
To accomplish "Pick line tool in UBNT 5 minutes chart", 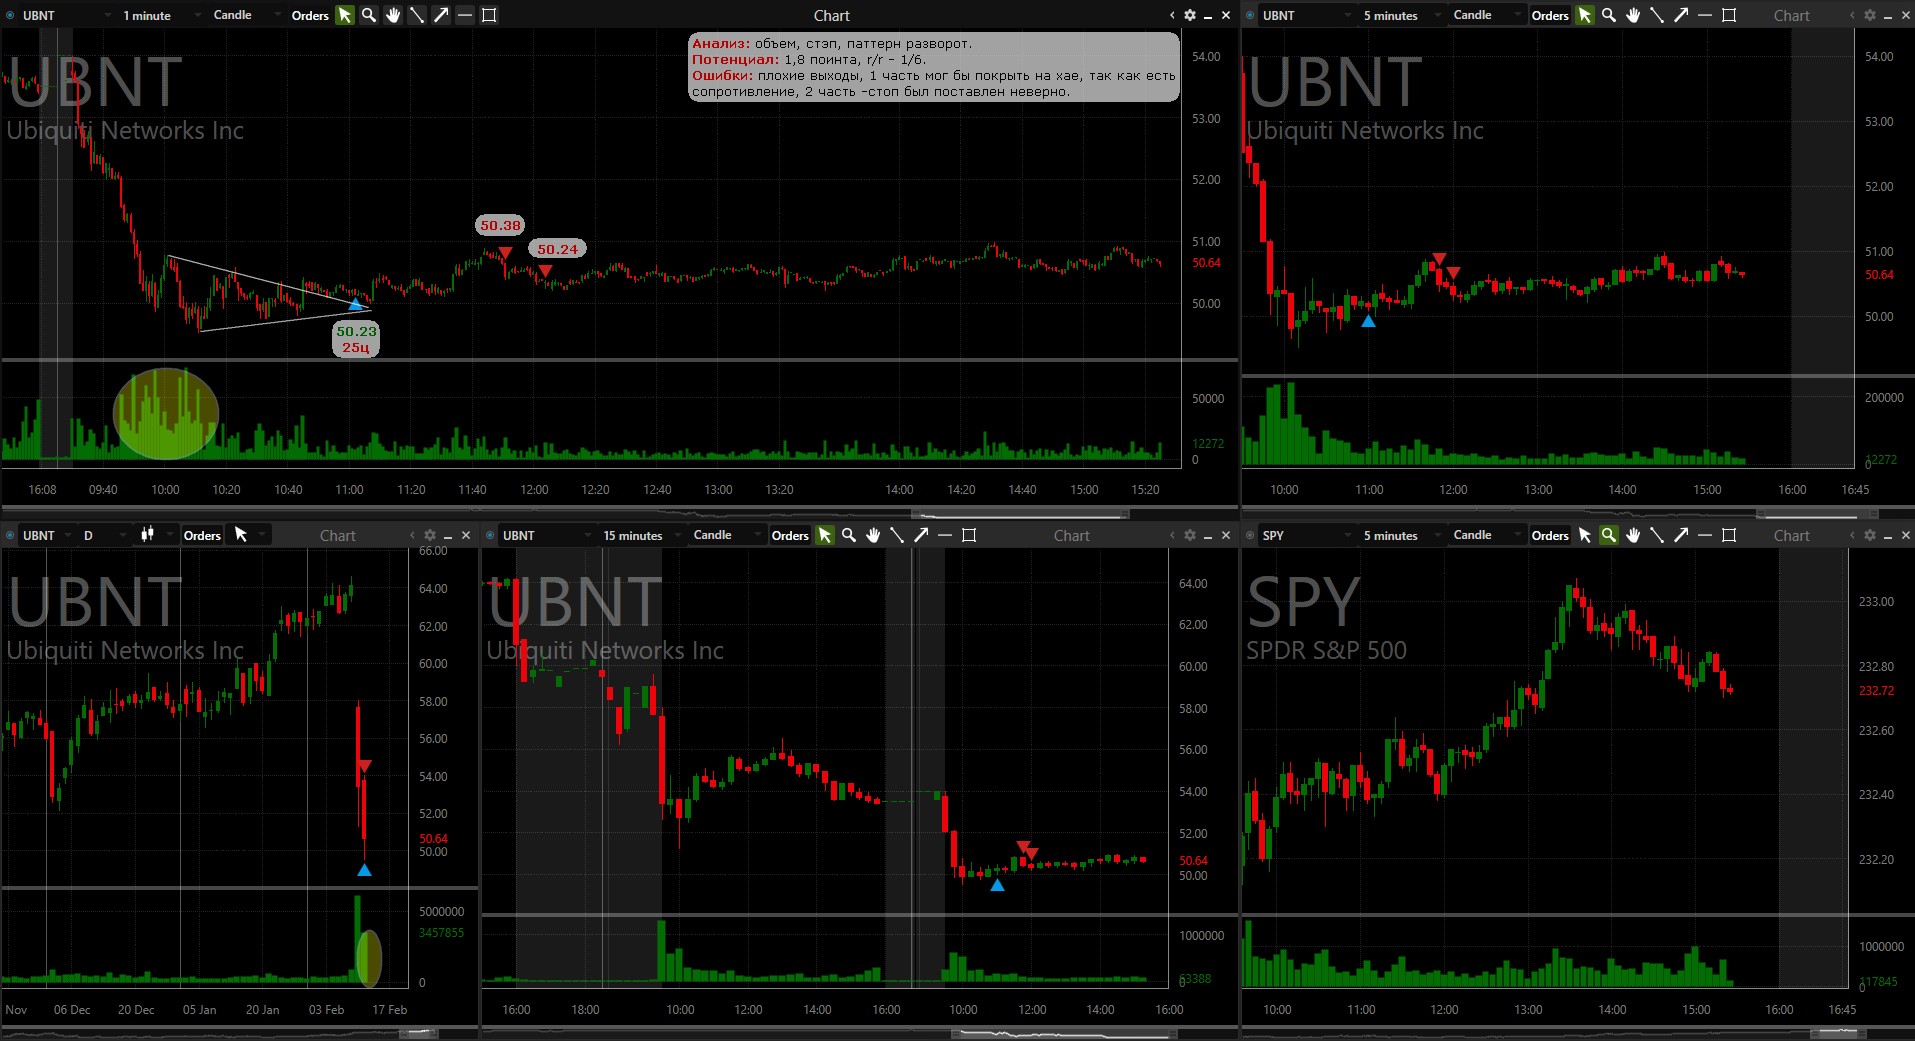I will (x=1657, y=15).
